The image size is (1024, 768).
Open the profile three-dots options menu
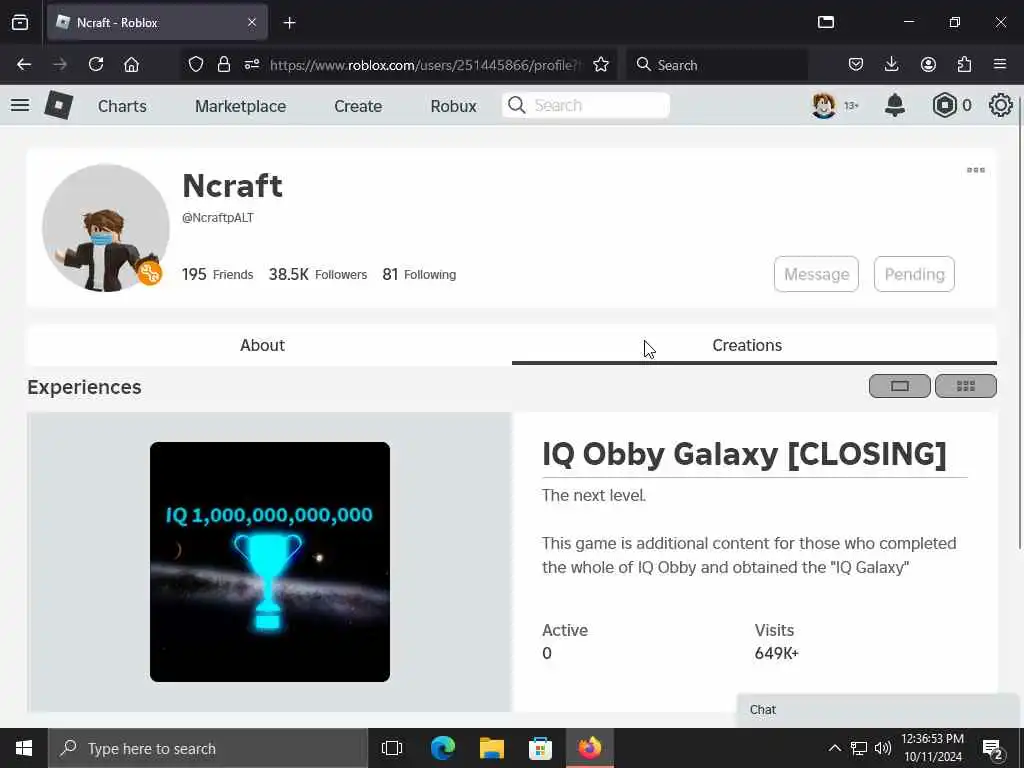click(x=976, y=170)
